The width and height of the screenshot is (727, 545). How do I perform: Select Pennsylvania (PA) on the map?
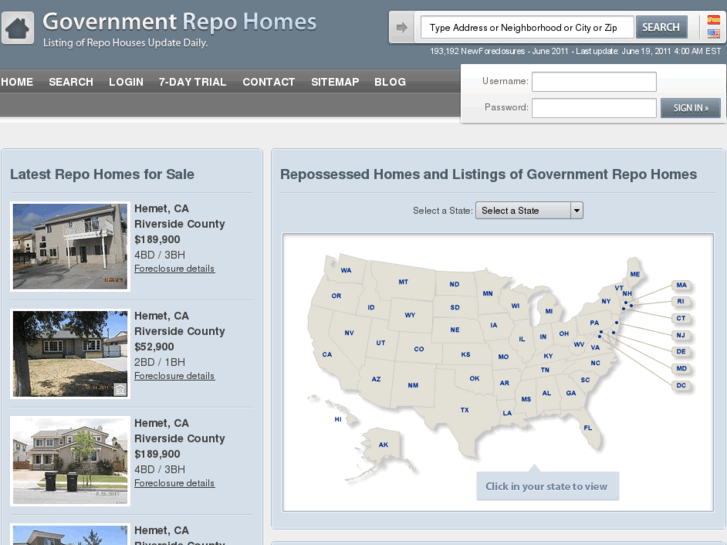coord(594,323)
